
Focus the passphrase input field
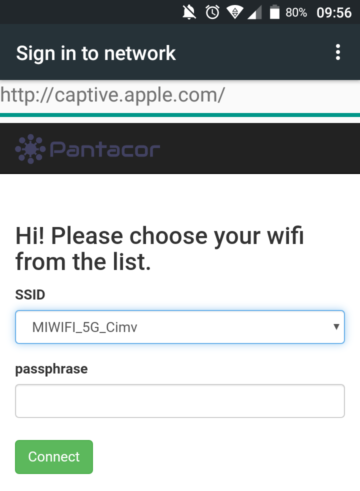(180, 401)
